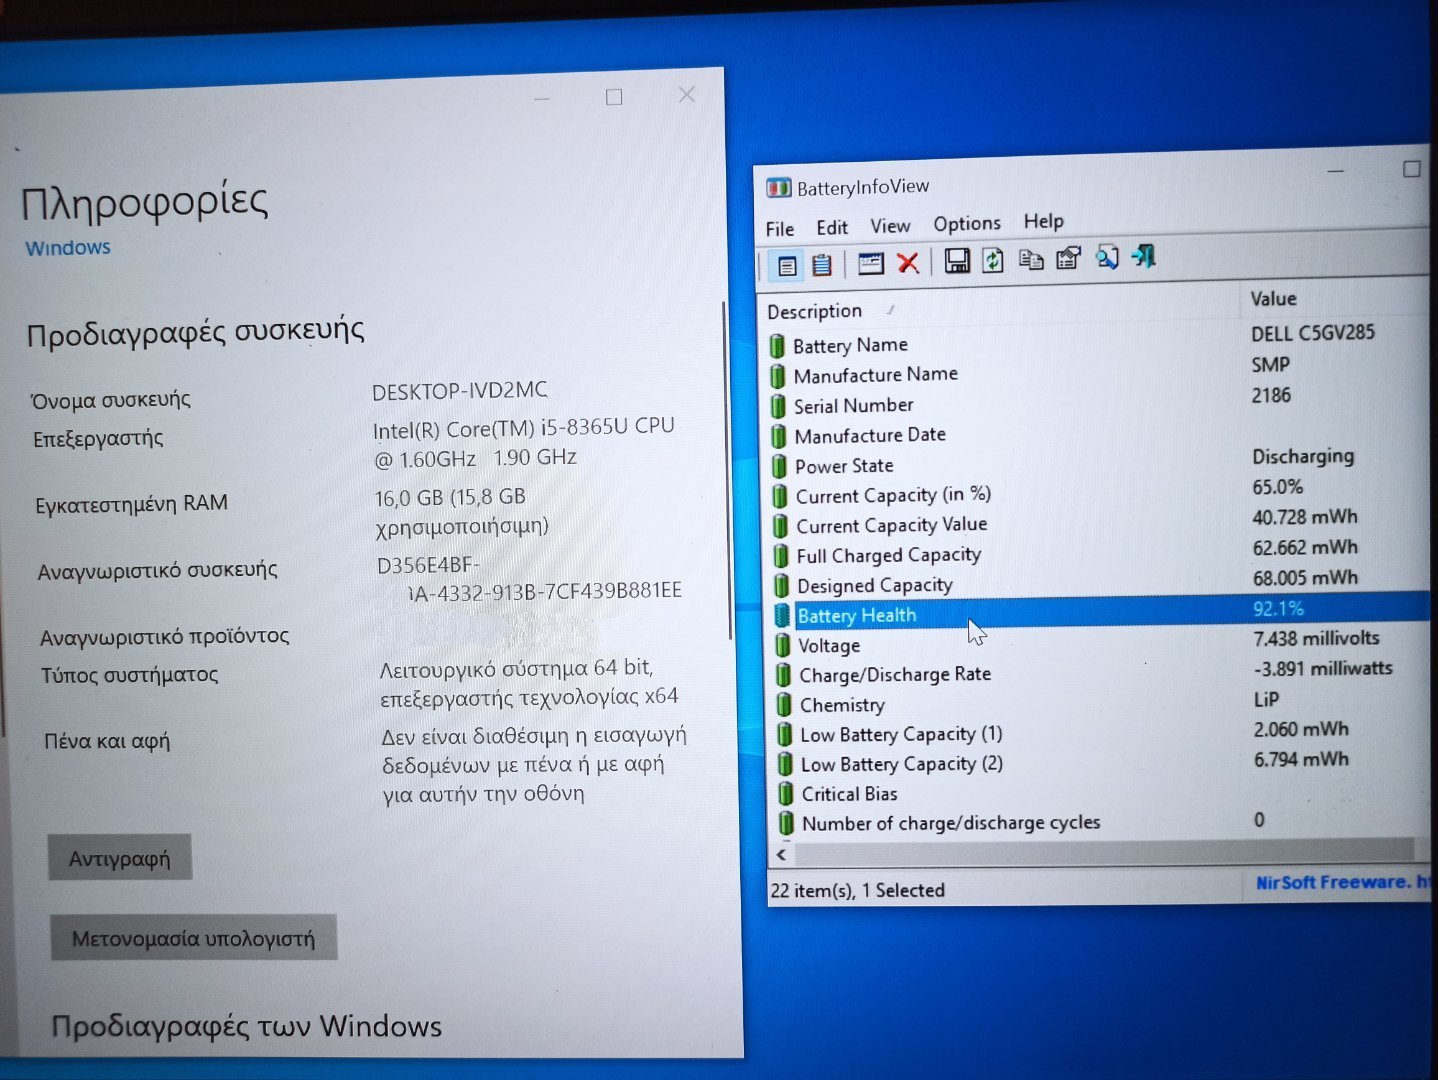Click the battery icon next to Serial Number
1438x1080 pixels.
click(x=779, y=407)
